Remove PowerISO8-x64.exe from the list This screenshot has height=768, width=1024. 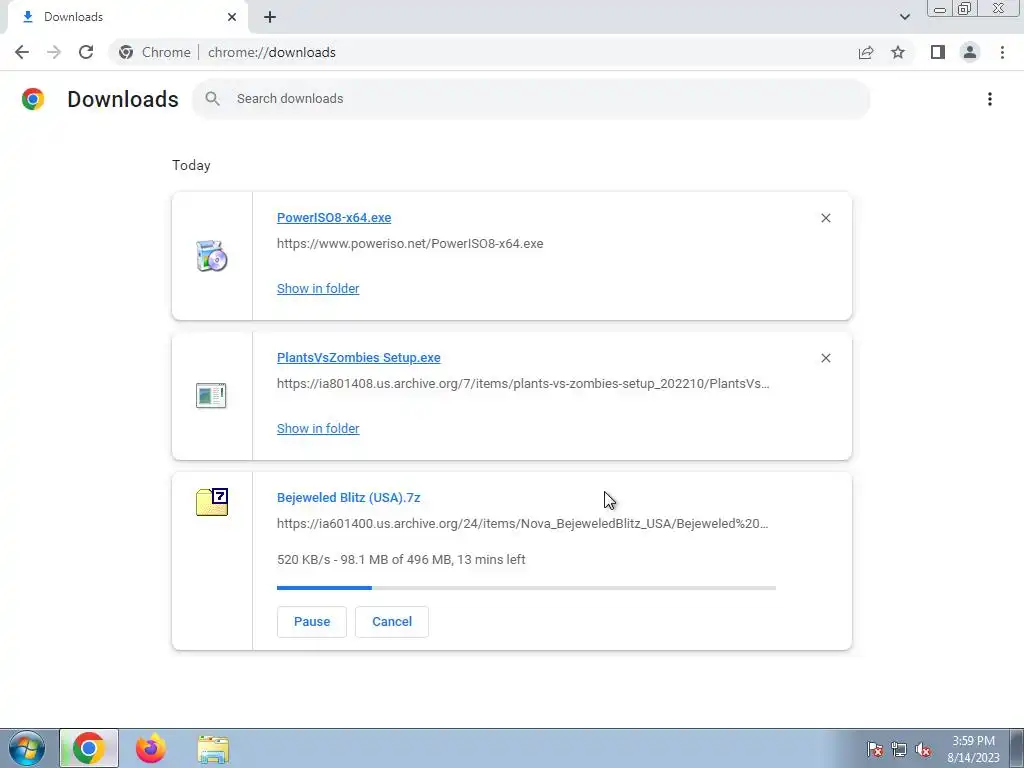coord(825,218)
